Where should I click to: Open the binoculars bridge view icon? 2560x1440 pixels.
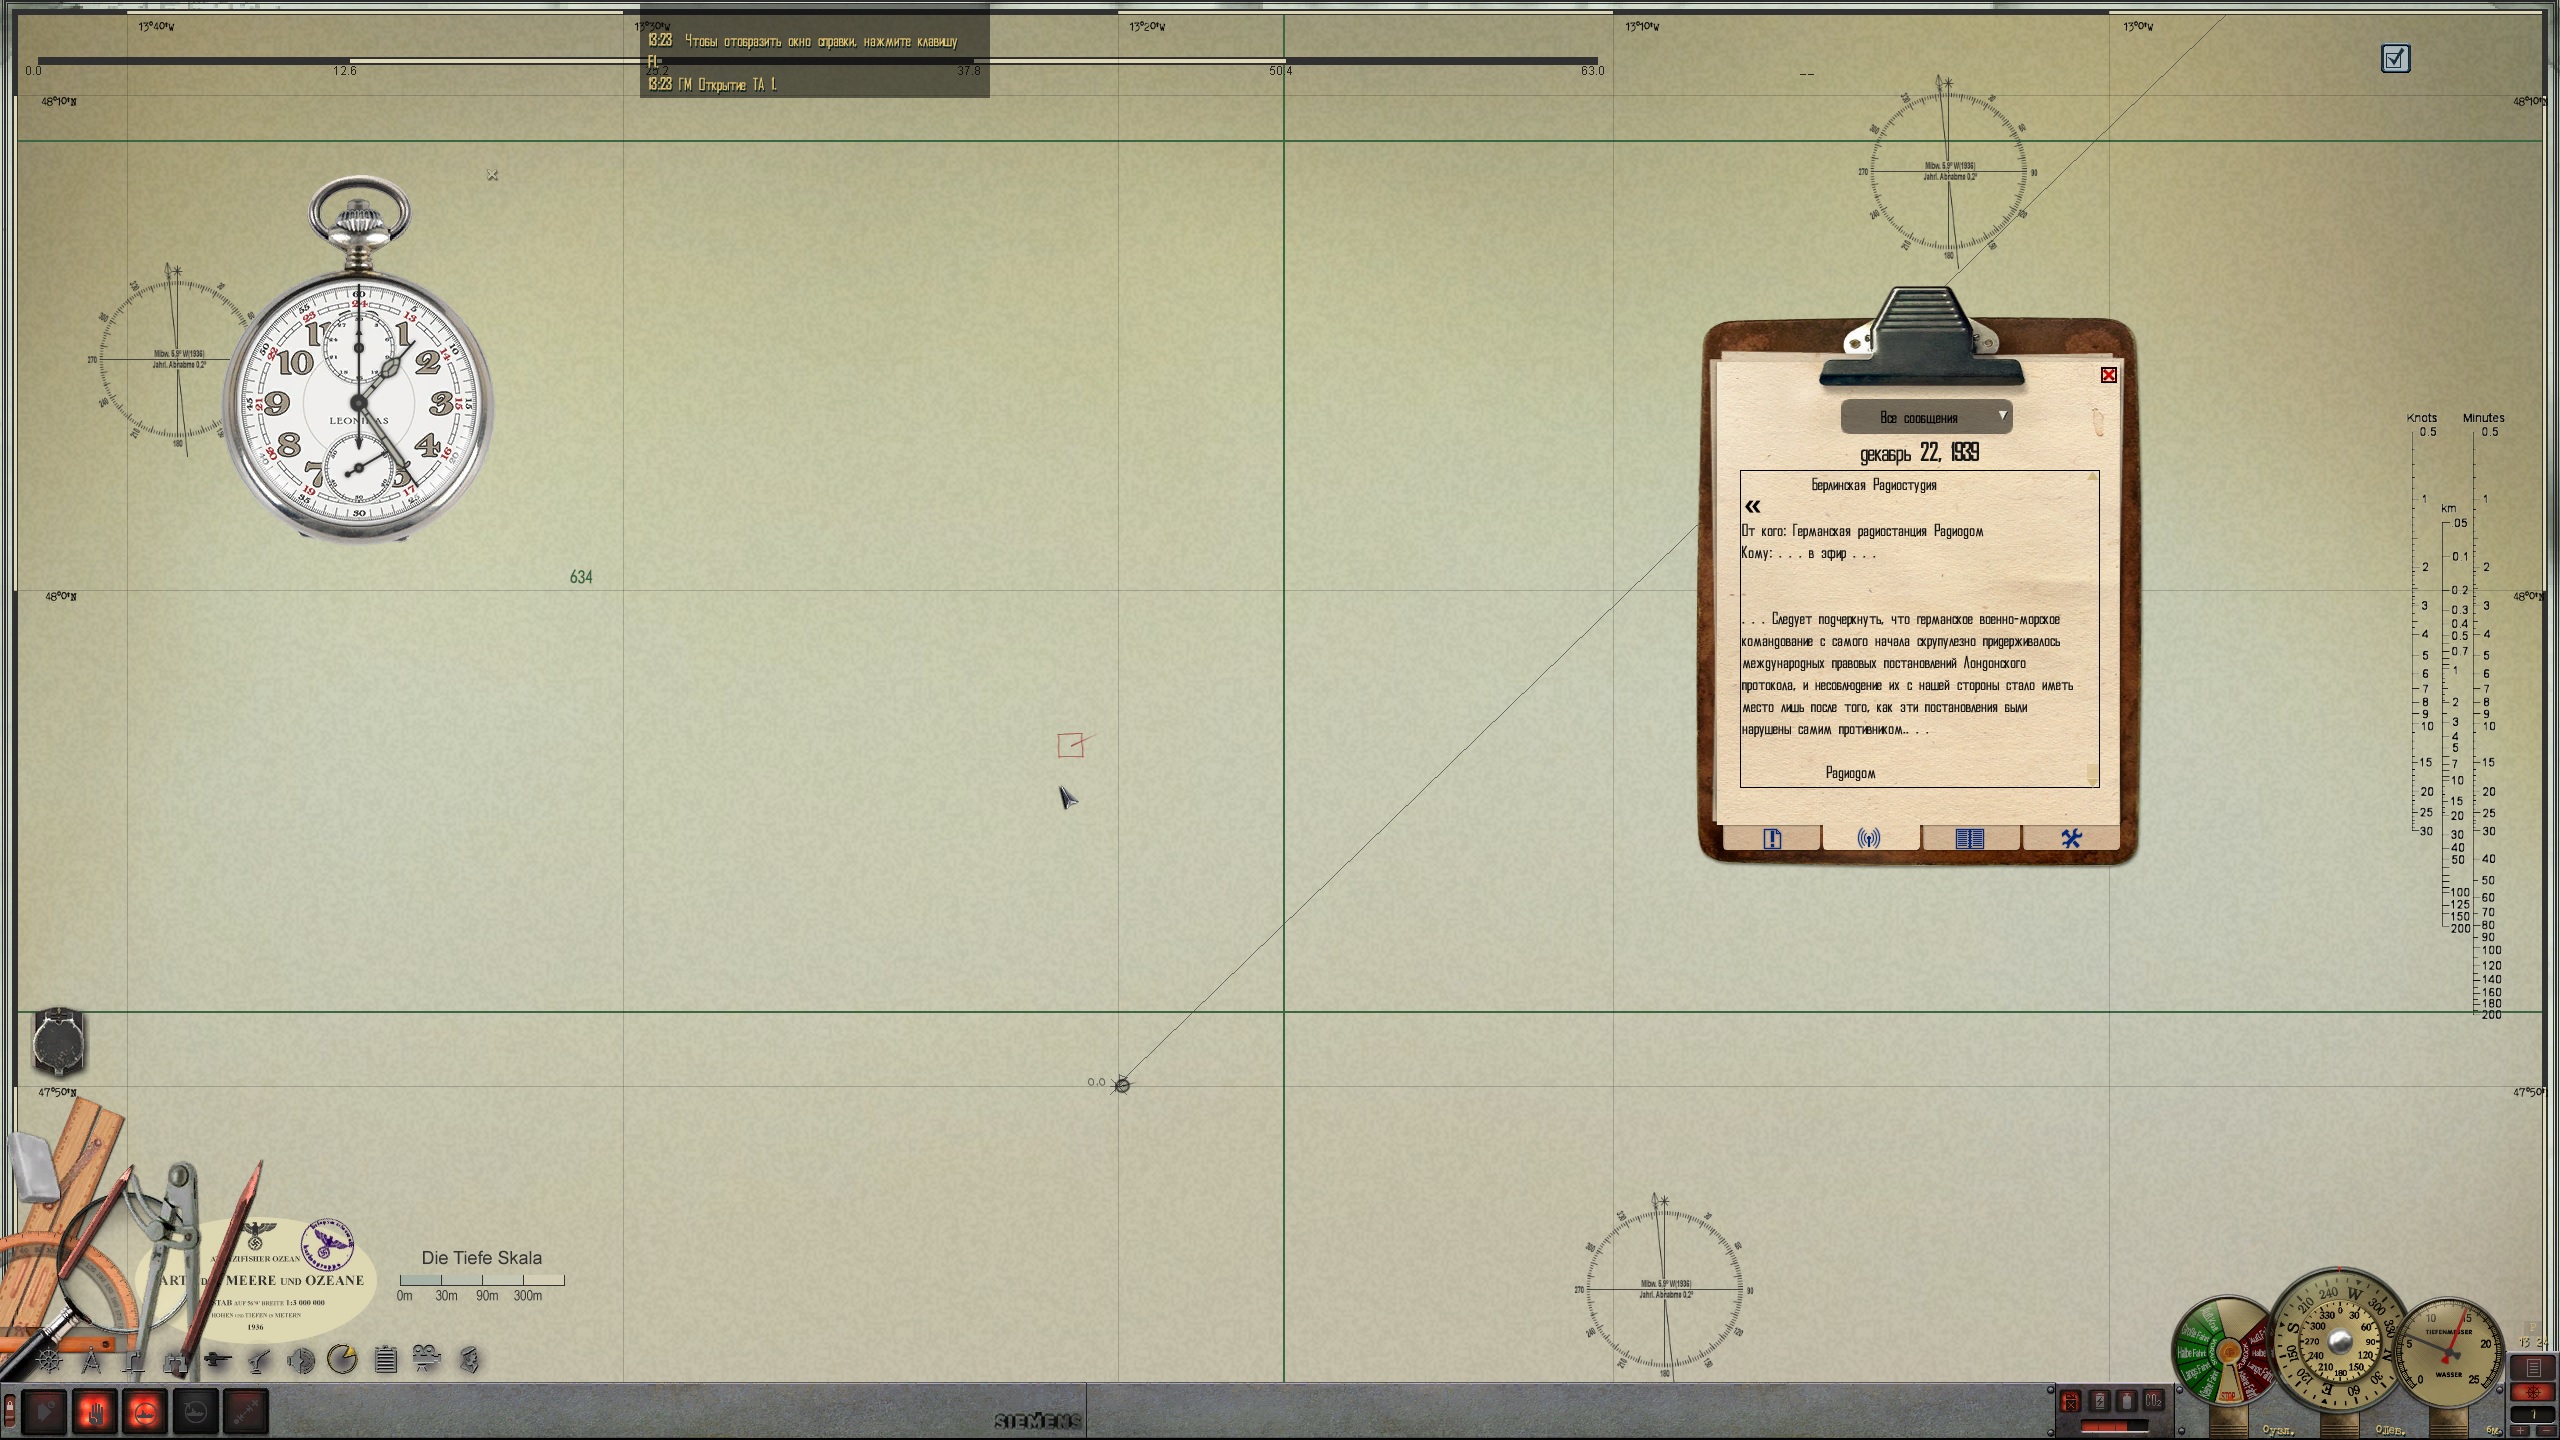175,1363
